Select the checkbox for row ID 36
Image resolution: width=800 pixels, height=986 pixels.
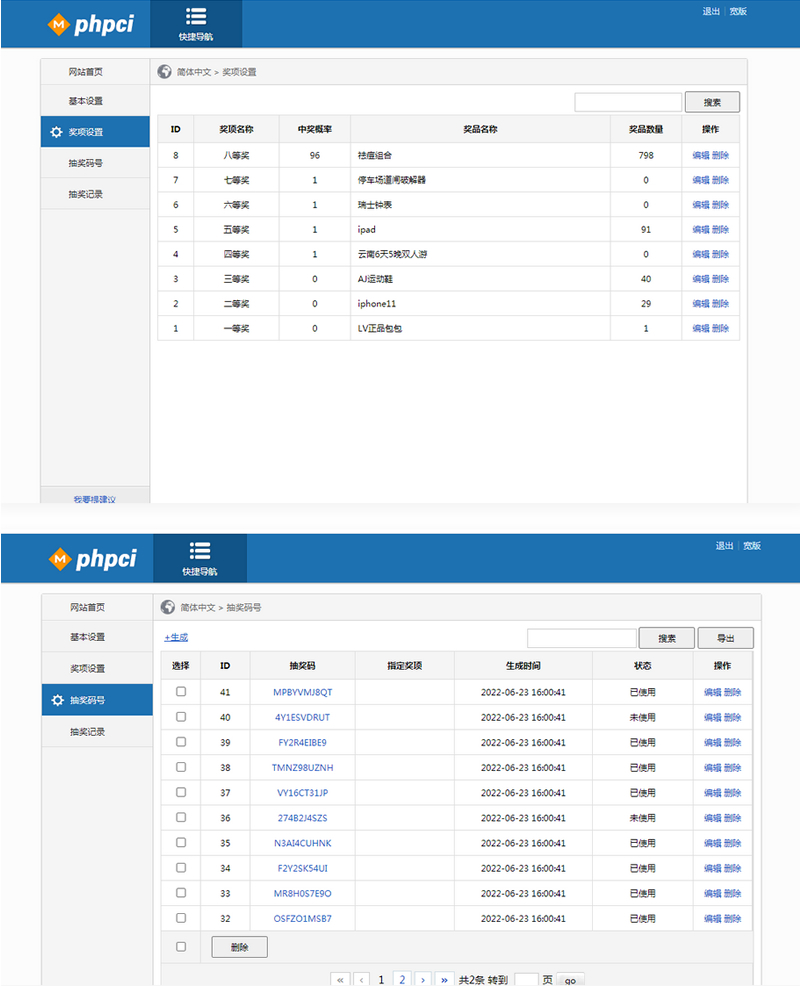[x=181, y=817]
